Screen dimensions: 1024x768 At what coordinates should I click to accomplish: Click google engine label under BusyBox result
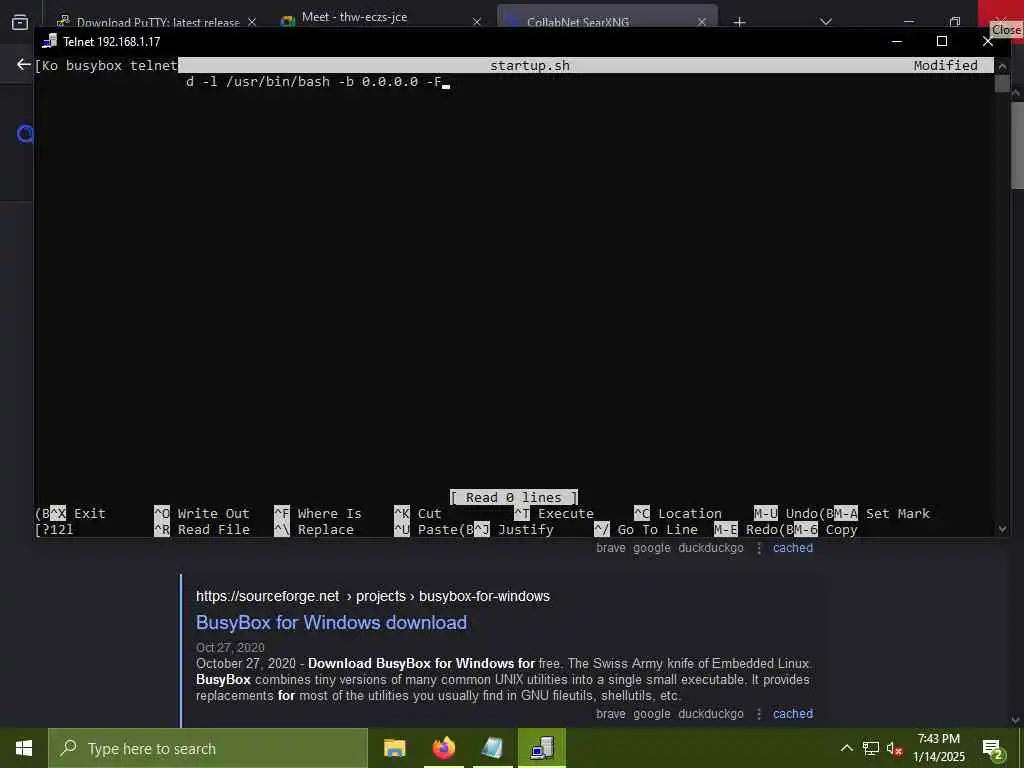pyautogui.click(x=652, y=714)
